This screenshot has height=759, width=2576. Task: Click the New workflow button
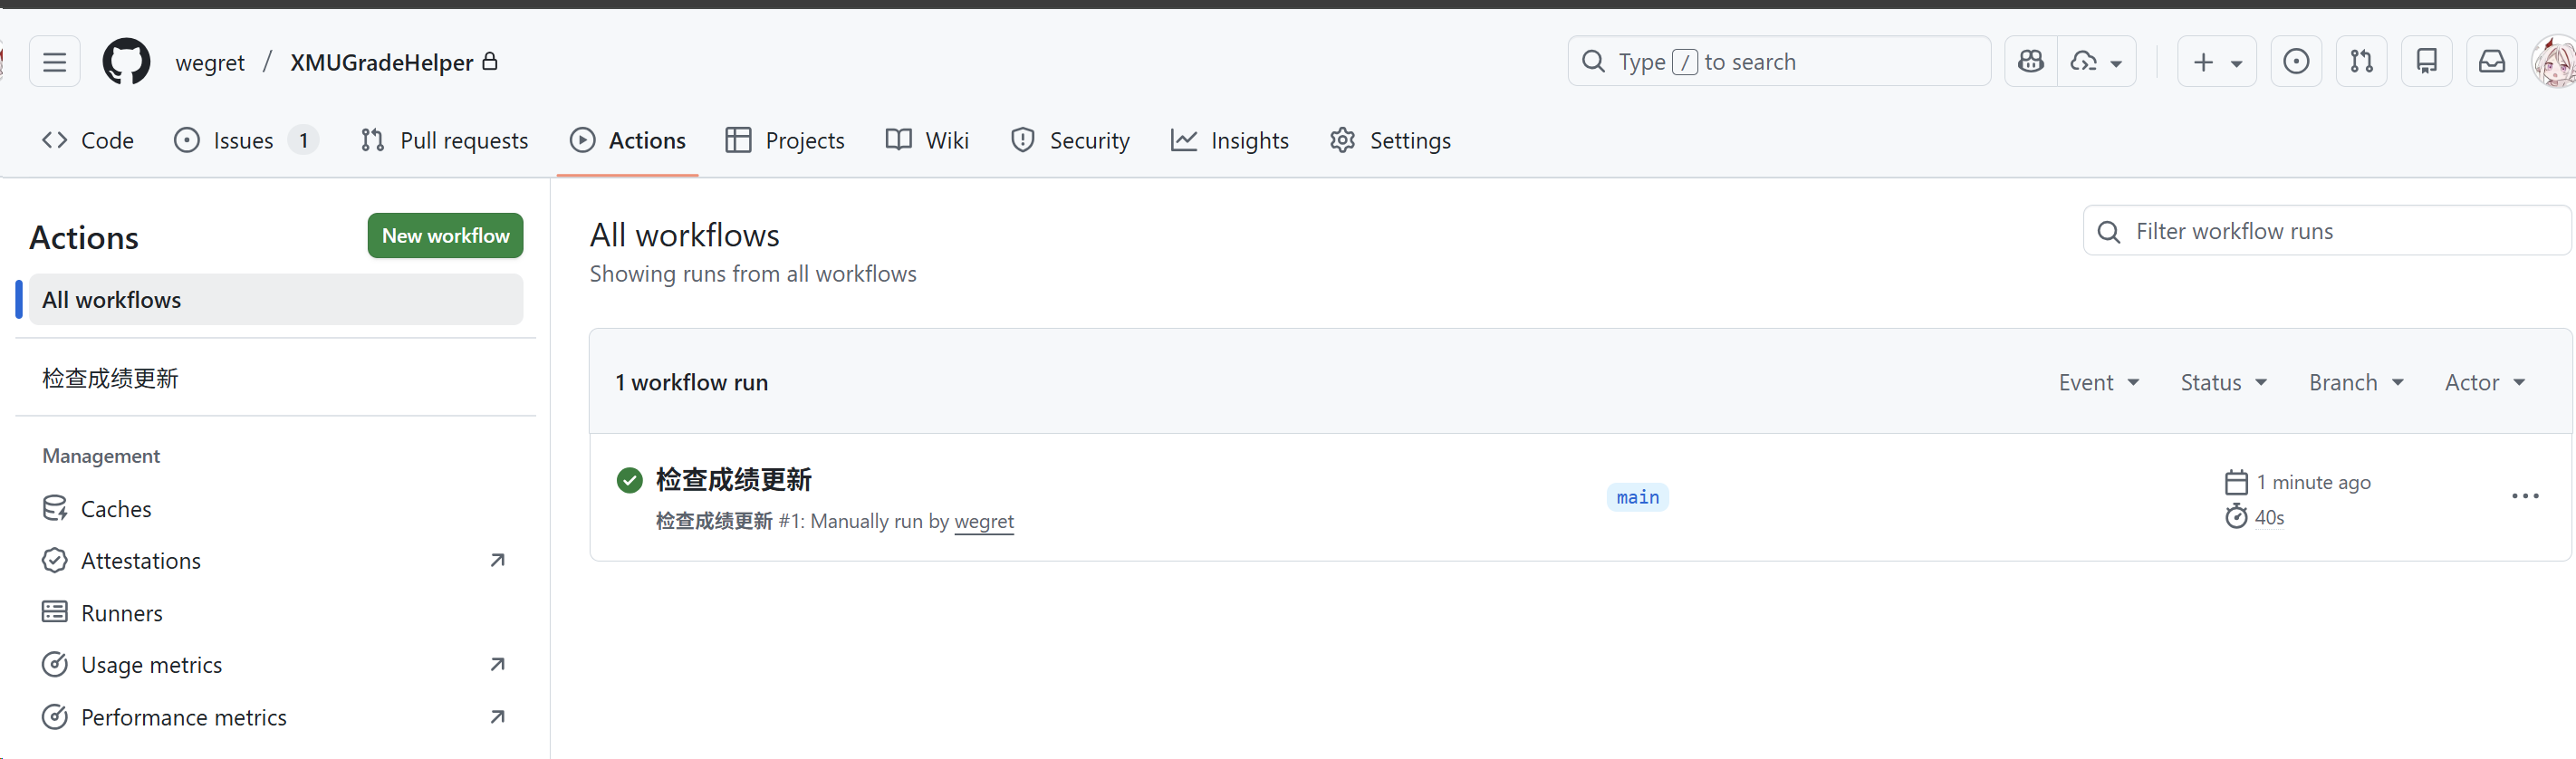pyautogui.click(x=446, y=236)
